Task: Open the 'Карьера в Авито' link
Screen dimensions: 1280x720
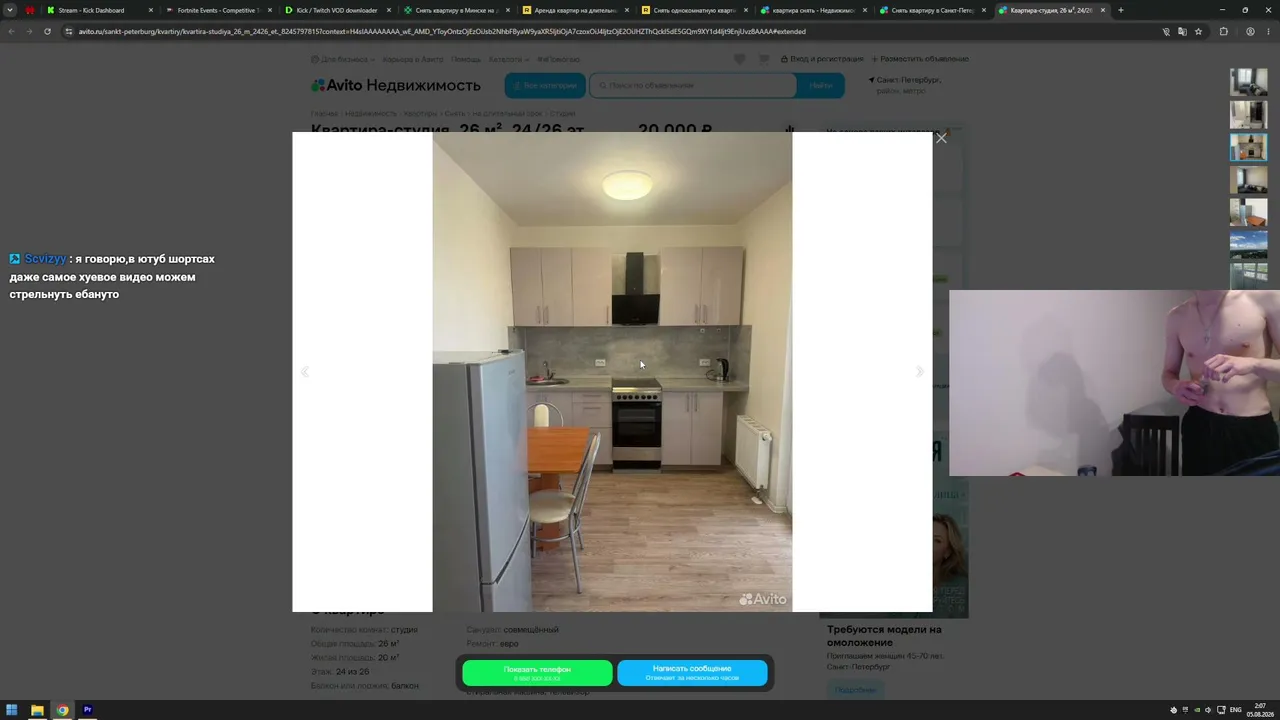Action: tap(413, 59)
